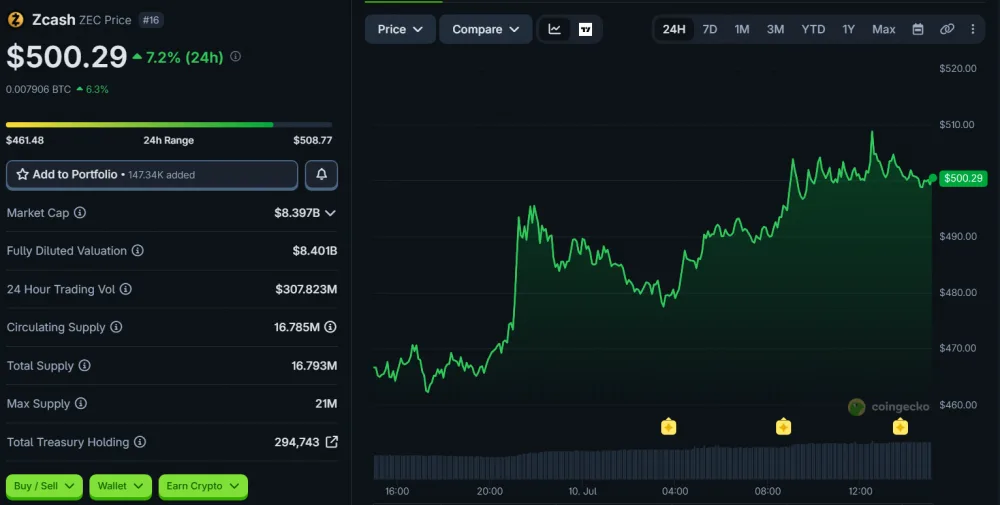Click the star icon in Add to Portfolio
1000x505 pixels.
tap(22, 174)
